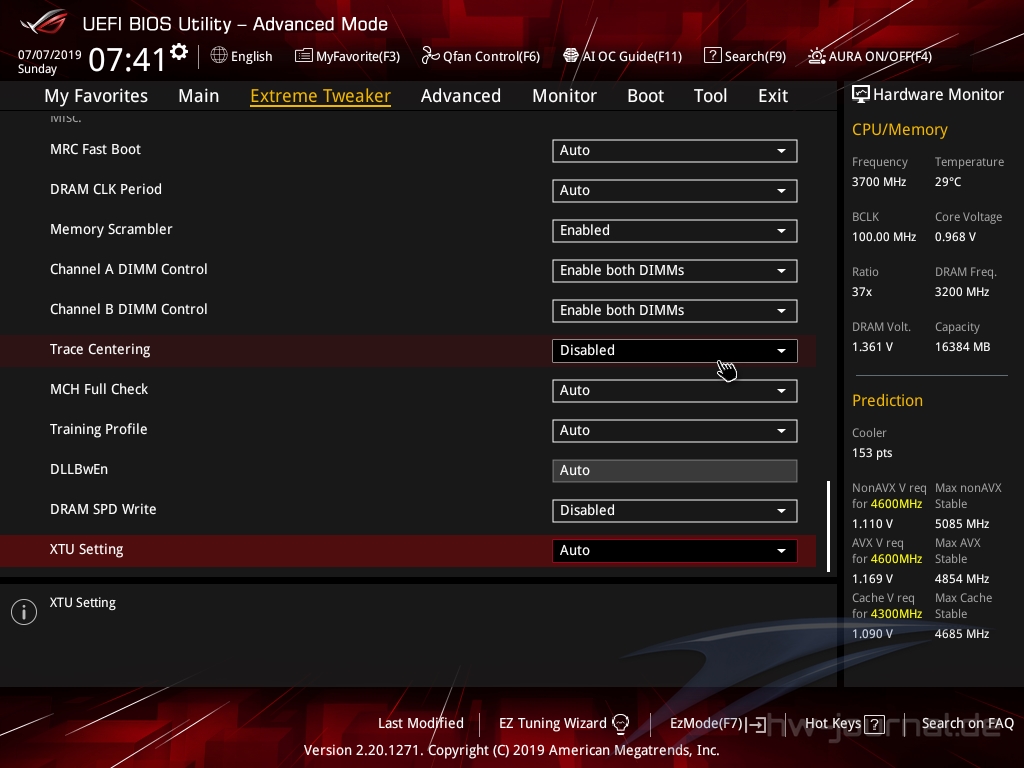Screen dimensions: 1024x768
Task: Open Advanced tab
Action: [461, 96]
